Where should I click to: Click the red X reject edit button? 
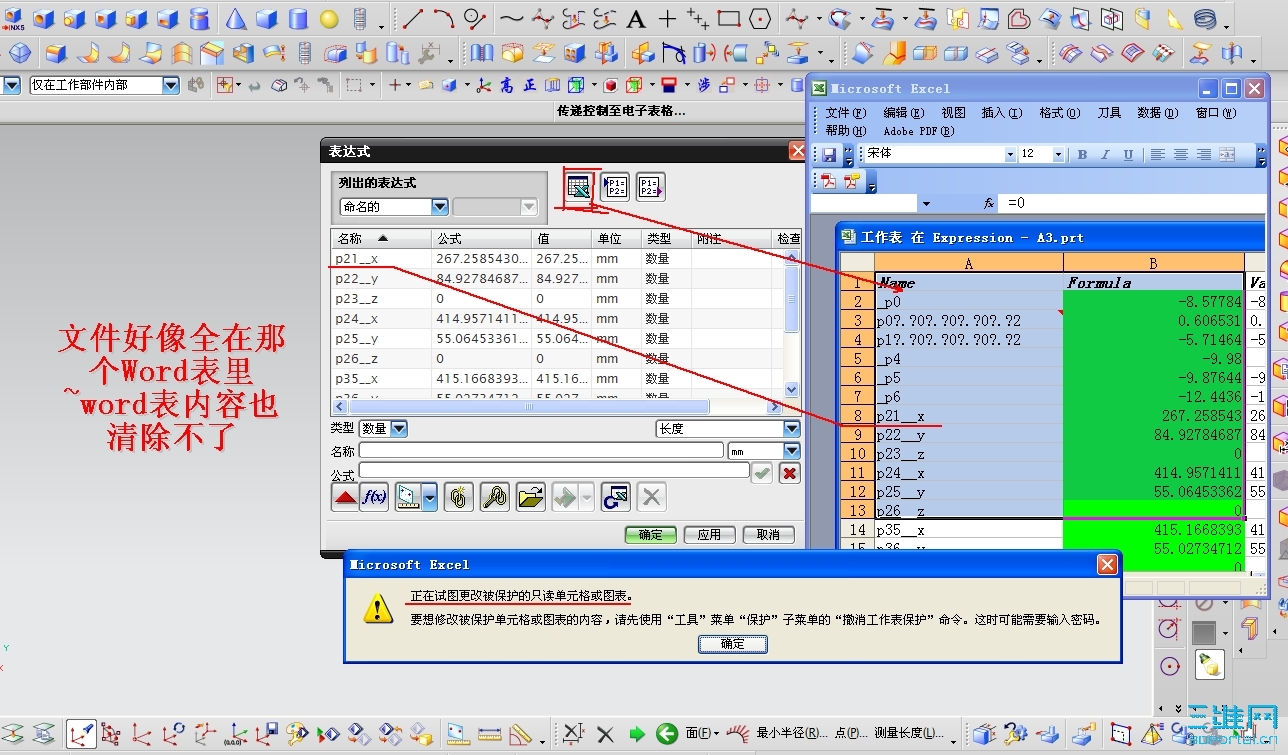pyautogui.click(x=789, y=473)
